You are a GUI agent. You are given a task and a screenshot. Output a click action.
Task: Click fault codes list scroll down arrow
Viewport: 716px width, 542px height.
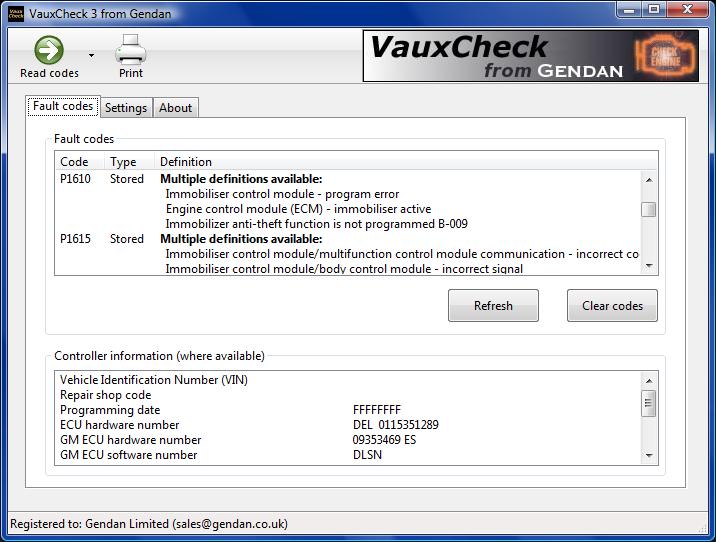(x=649, y=266)
